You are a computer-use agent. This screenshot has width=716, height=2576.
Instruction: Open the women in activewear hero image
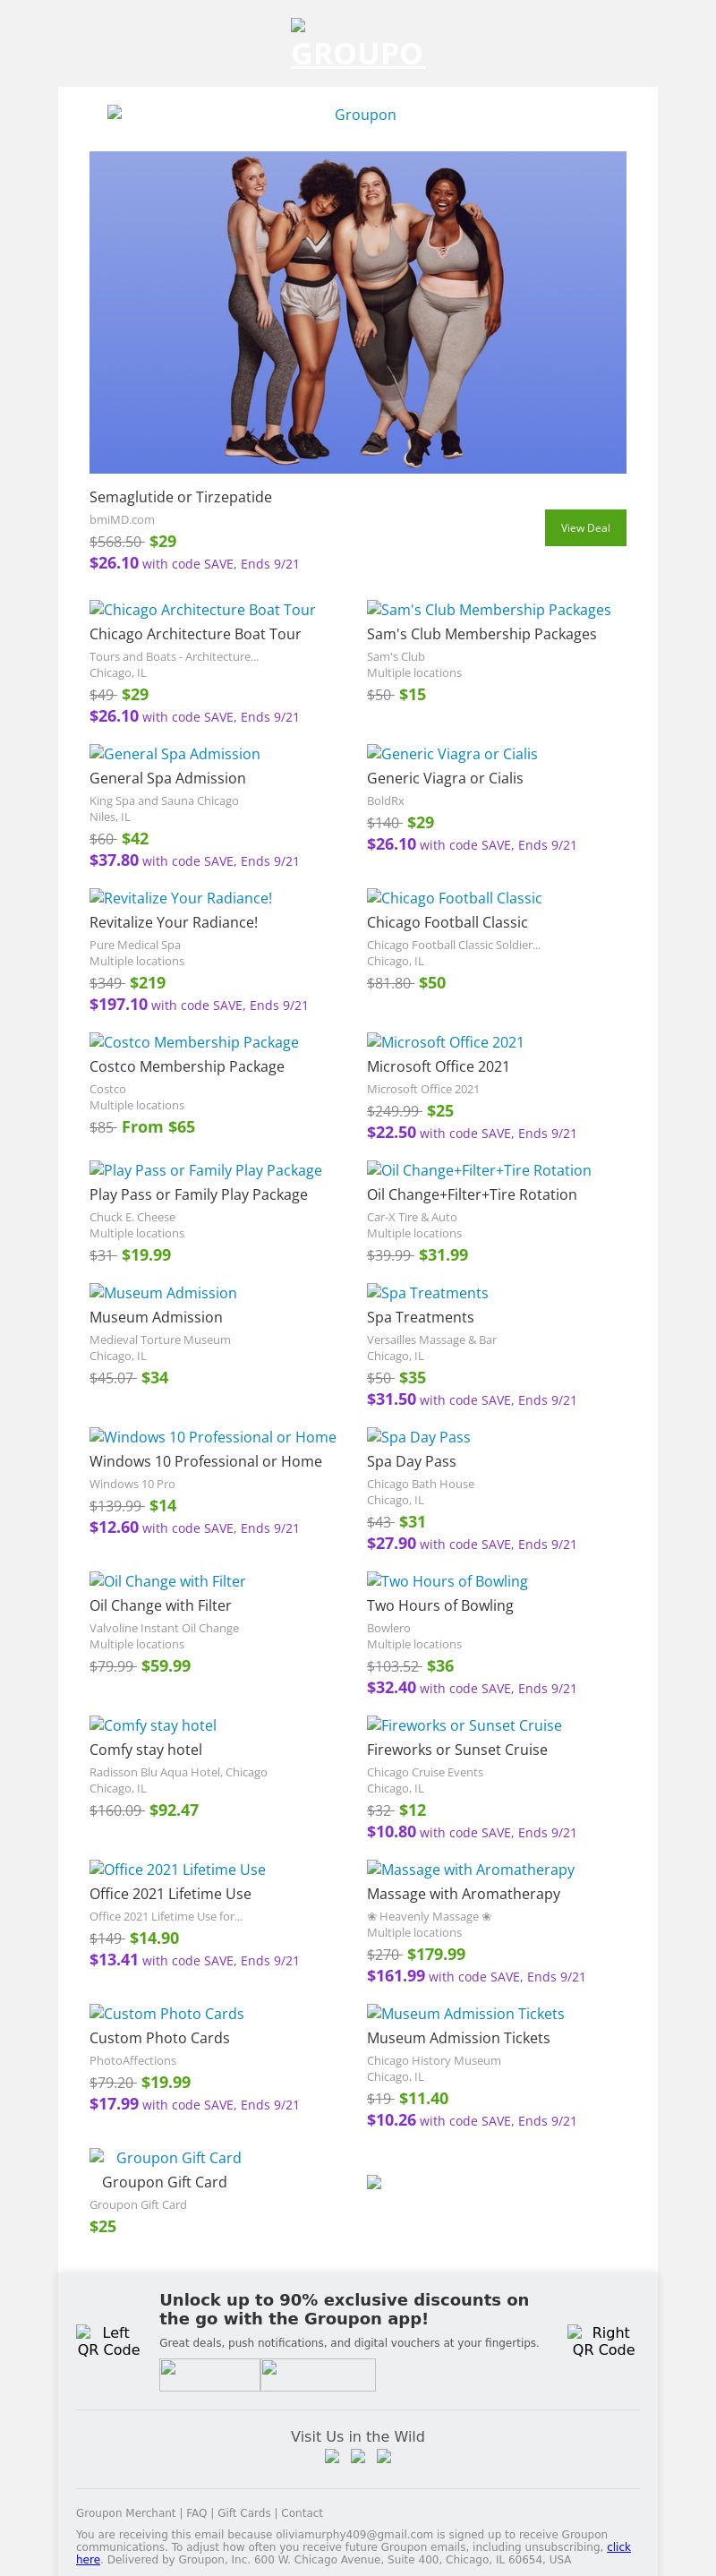click(357, 312)
